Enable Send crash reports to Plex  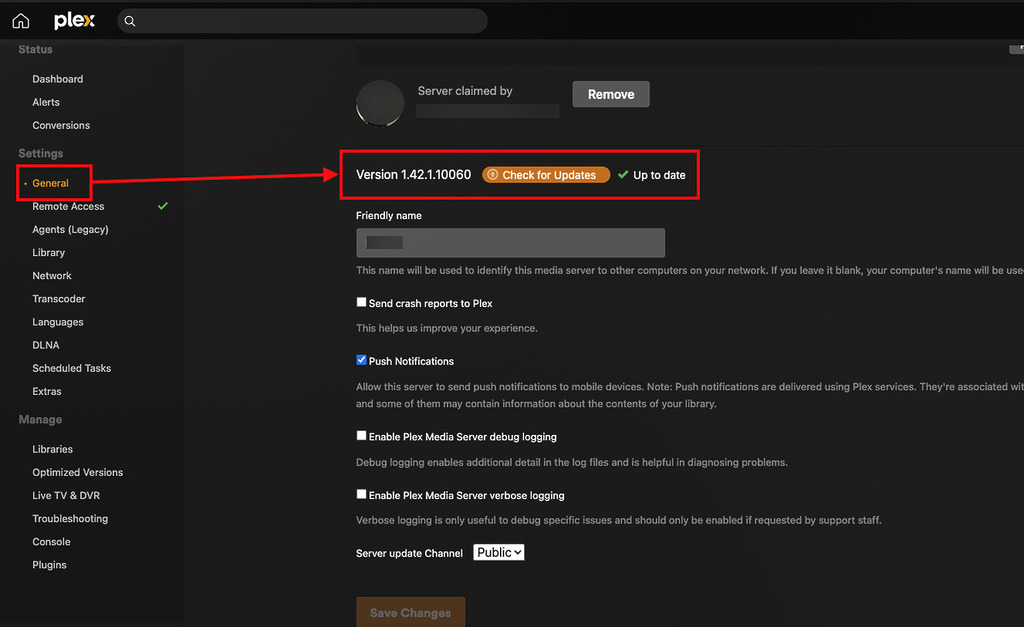pos(361,302)
